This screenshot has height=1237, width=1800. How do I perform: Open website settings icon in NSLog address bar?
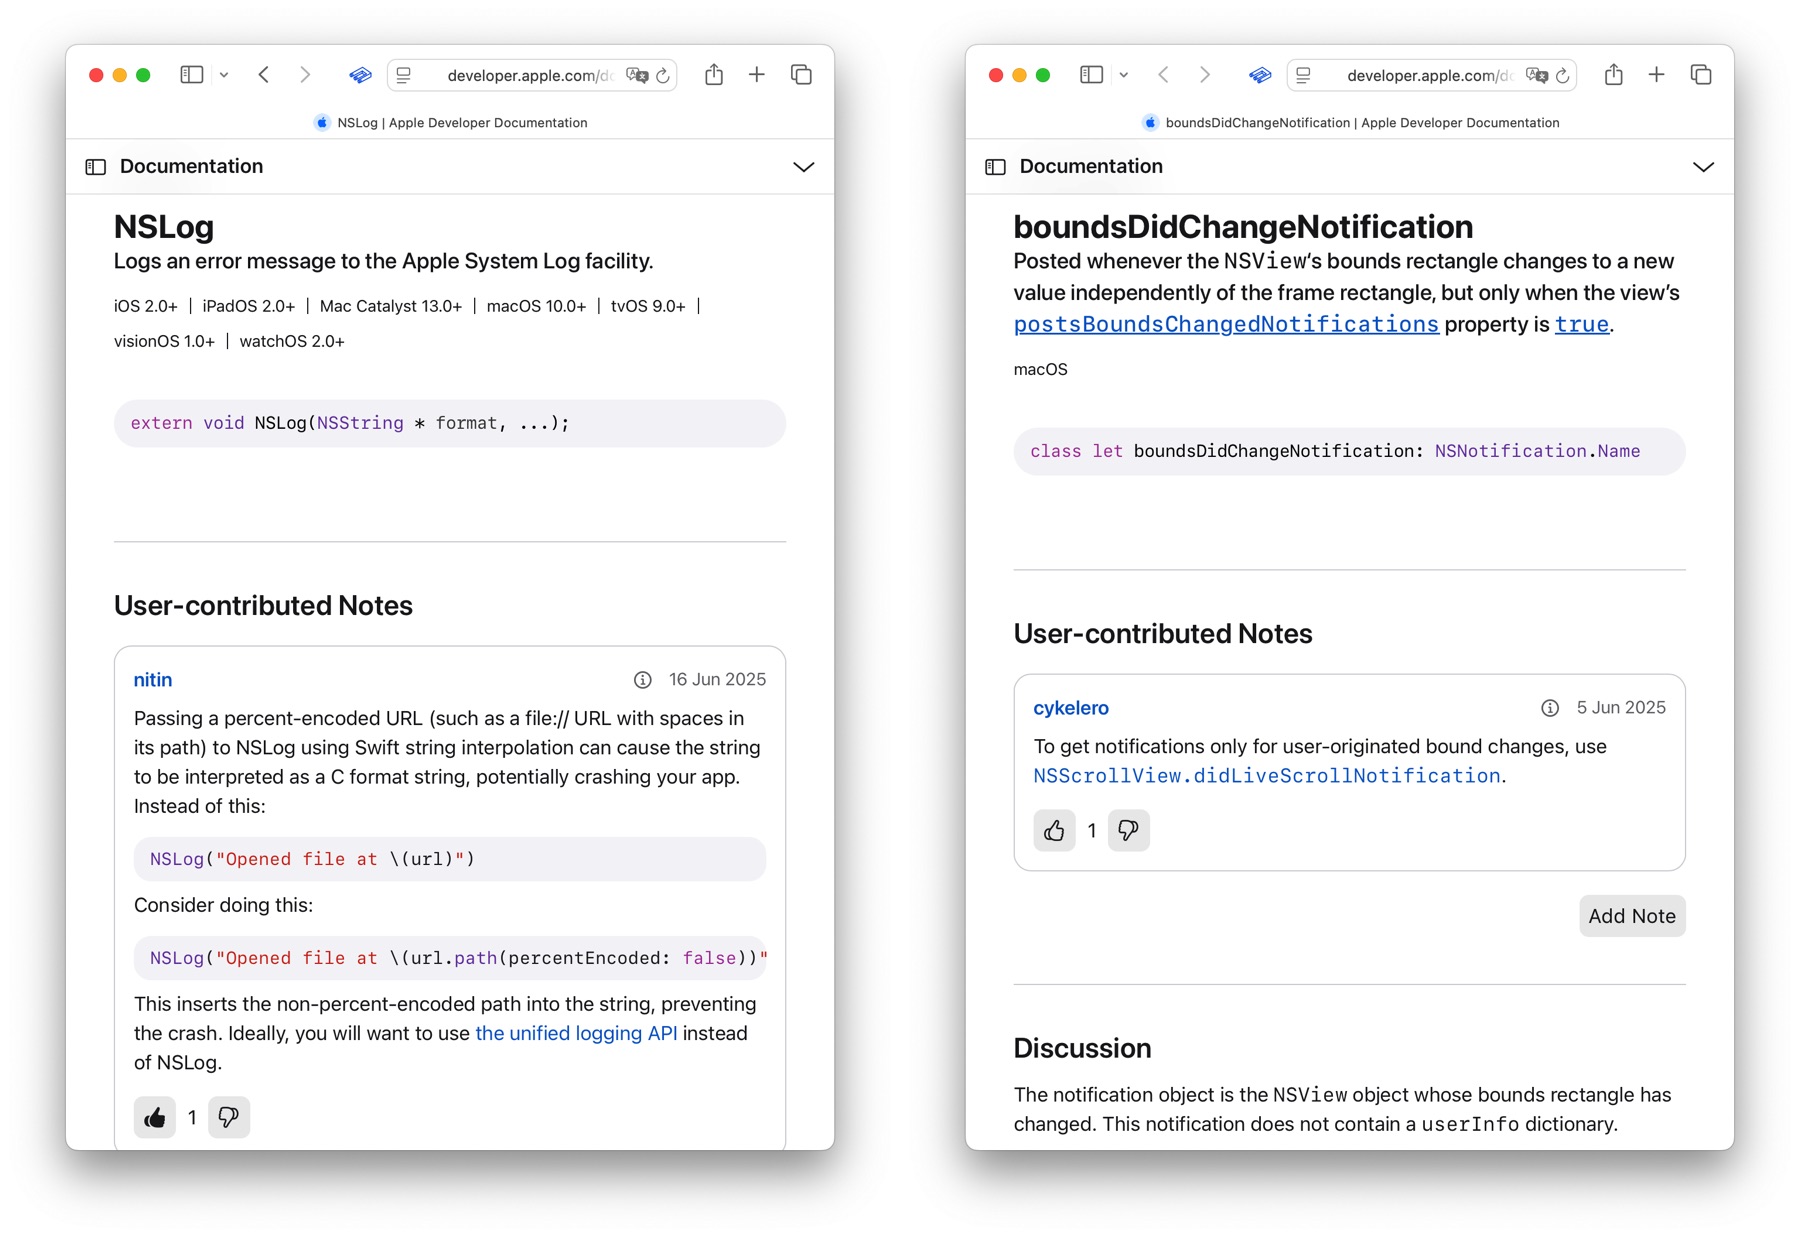(404, 75)
